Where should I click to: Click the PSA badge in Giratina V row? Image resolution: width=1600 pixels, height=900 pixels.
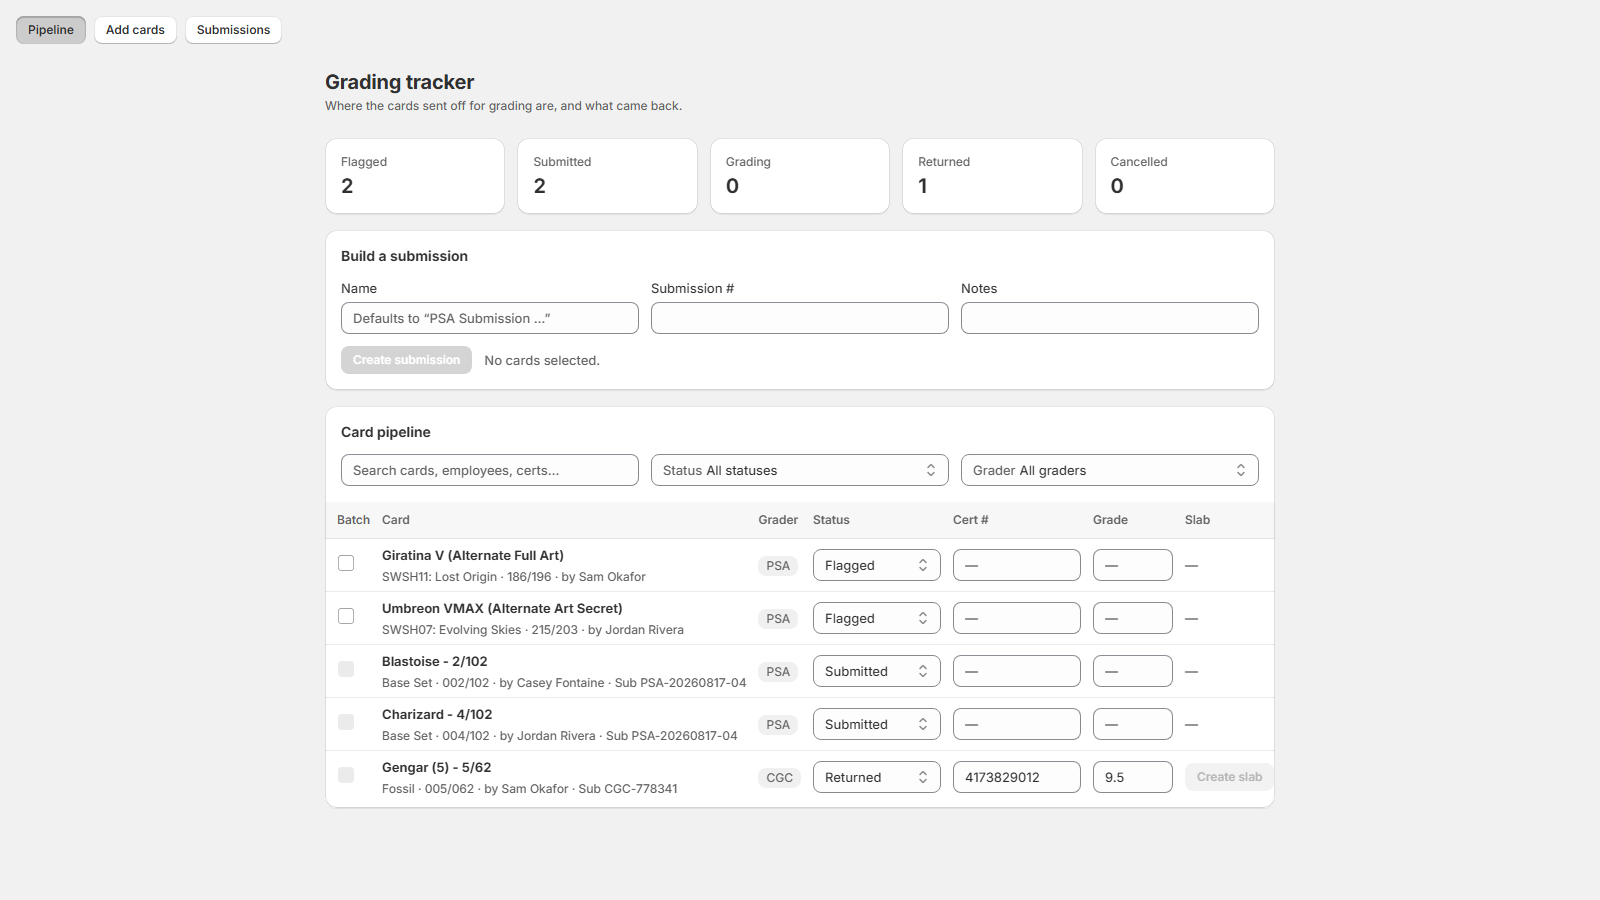[x=778, y=566]
